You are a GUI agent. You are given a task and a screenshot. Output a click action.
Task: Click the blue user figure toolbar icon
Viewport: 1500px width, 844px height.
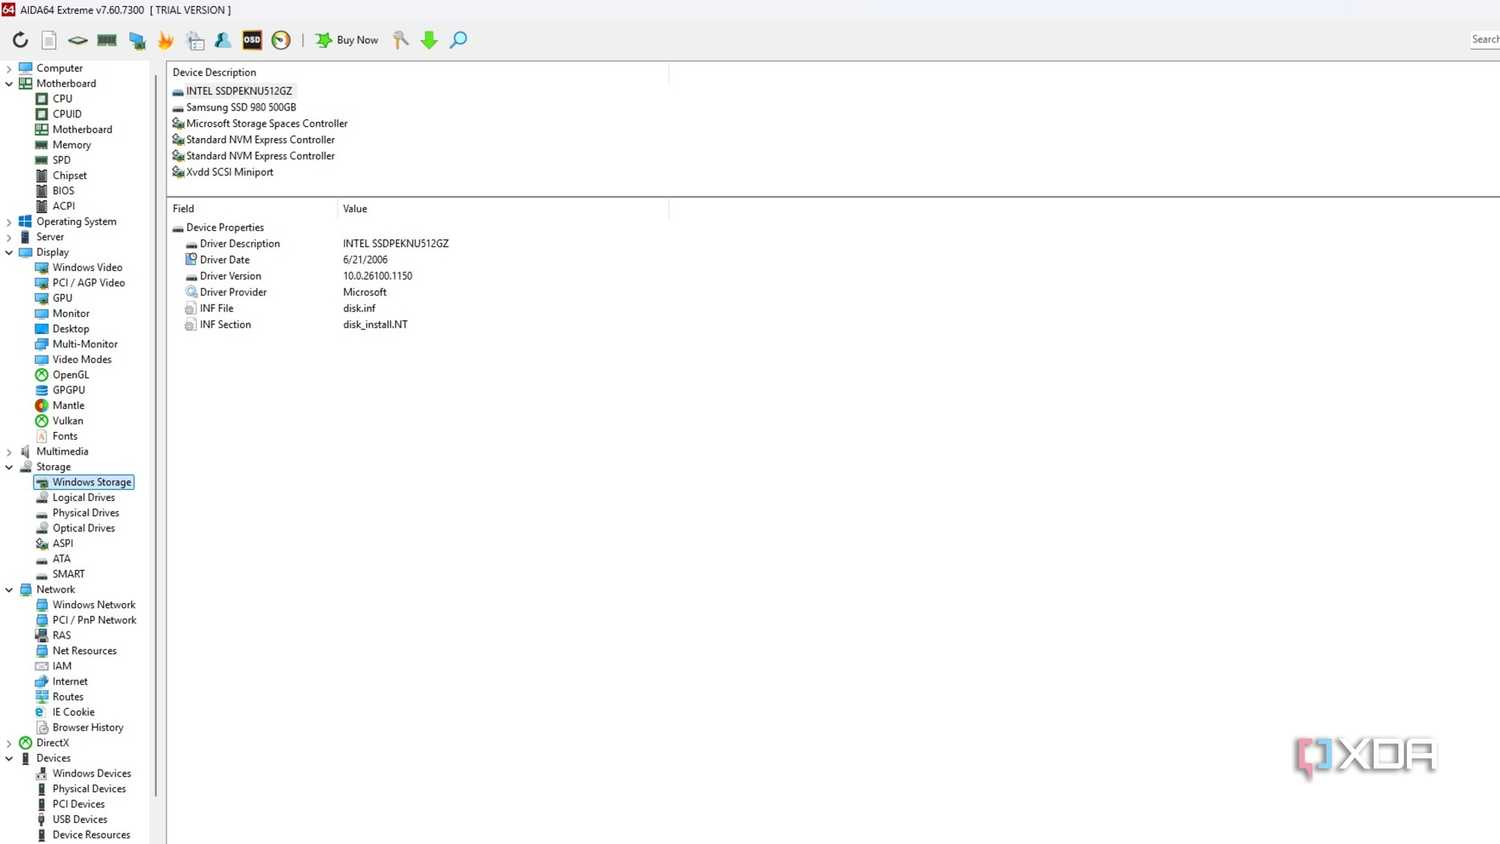[223, 40]
